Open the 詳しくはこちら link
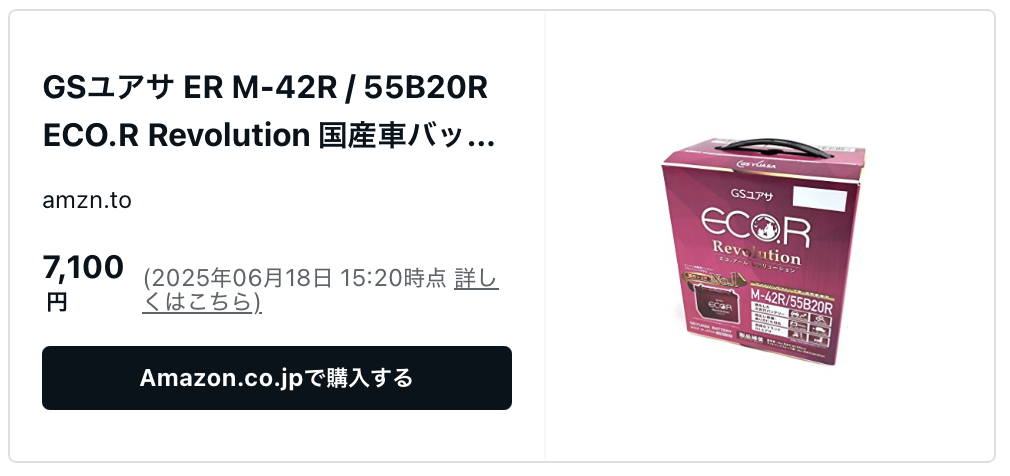The image size is (1010, 476). [320, 290]
